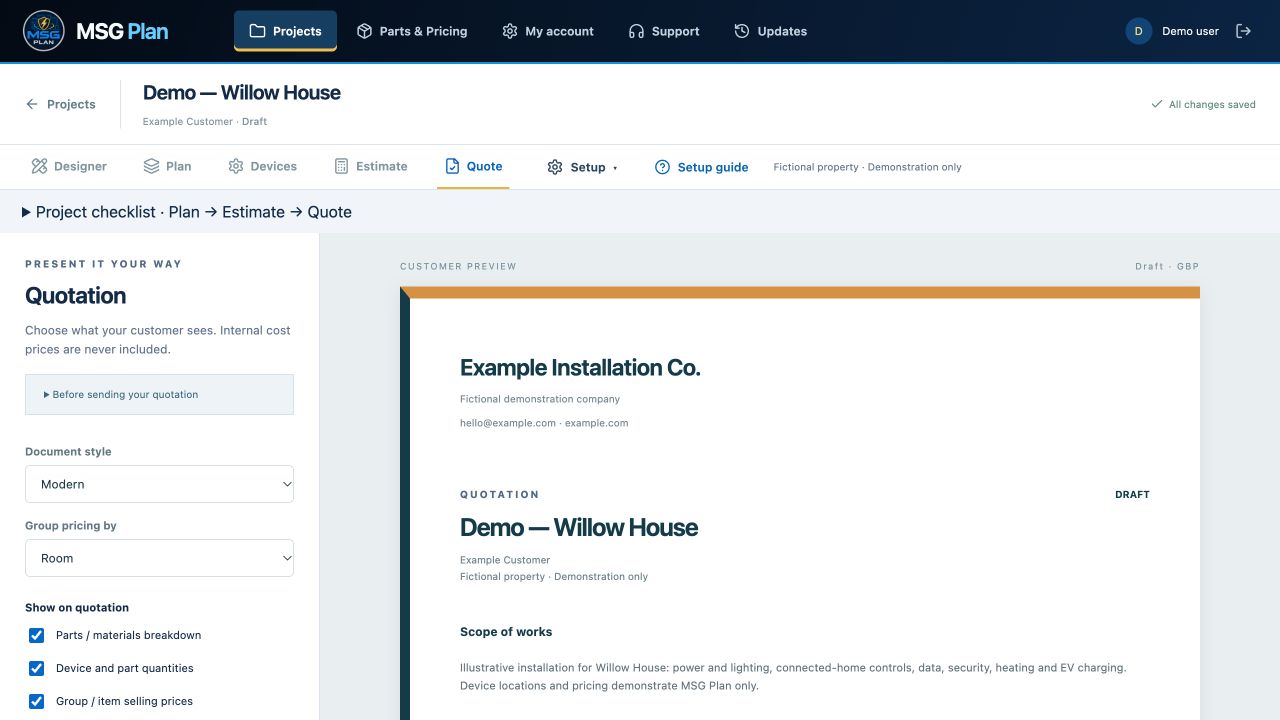Click the Estimate tab's calculator icon

tap(341, 166)
